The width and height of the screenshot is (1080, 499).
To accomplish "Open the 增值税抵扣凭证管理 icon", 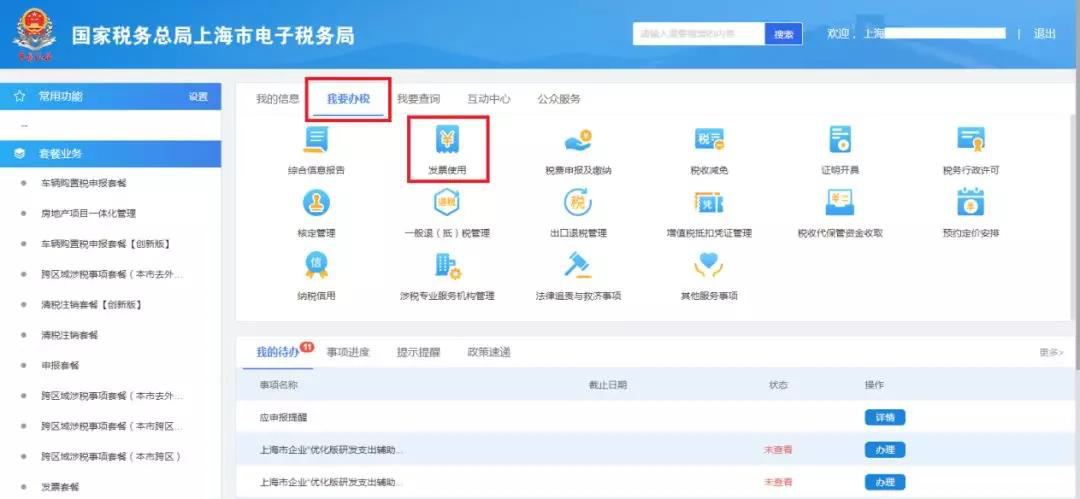I will (709, 203).
